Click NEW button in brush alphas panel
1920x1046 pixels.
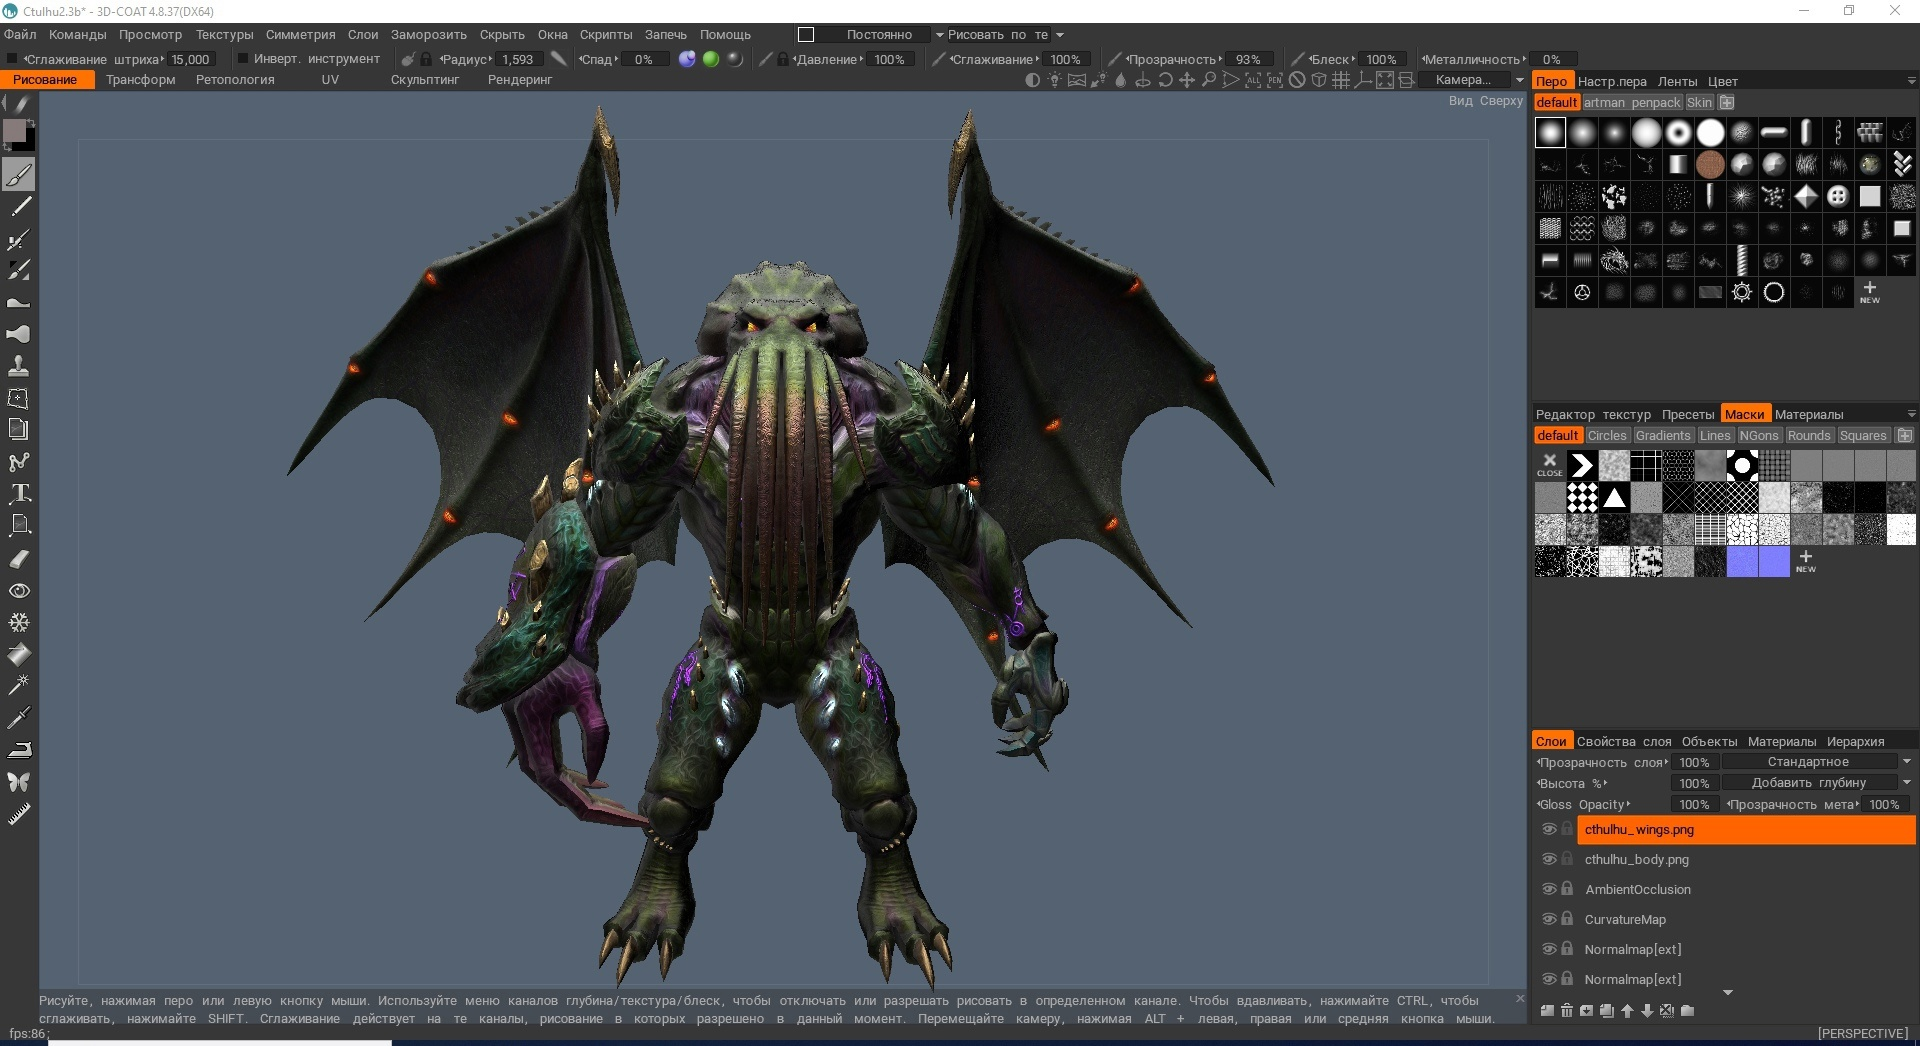click(x=1869, y=292)
